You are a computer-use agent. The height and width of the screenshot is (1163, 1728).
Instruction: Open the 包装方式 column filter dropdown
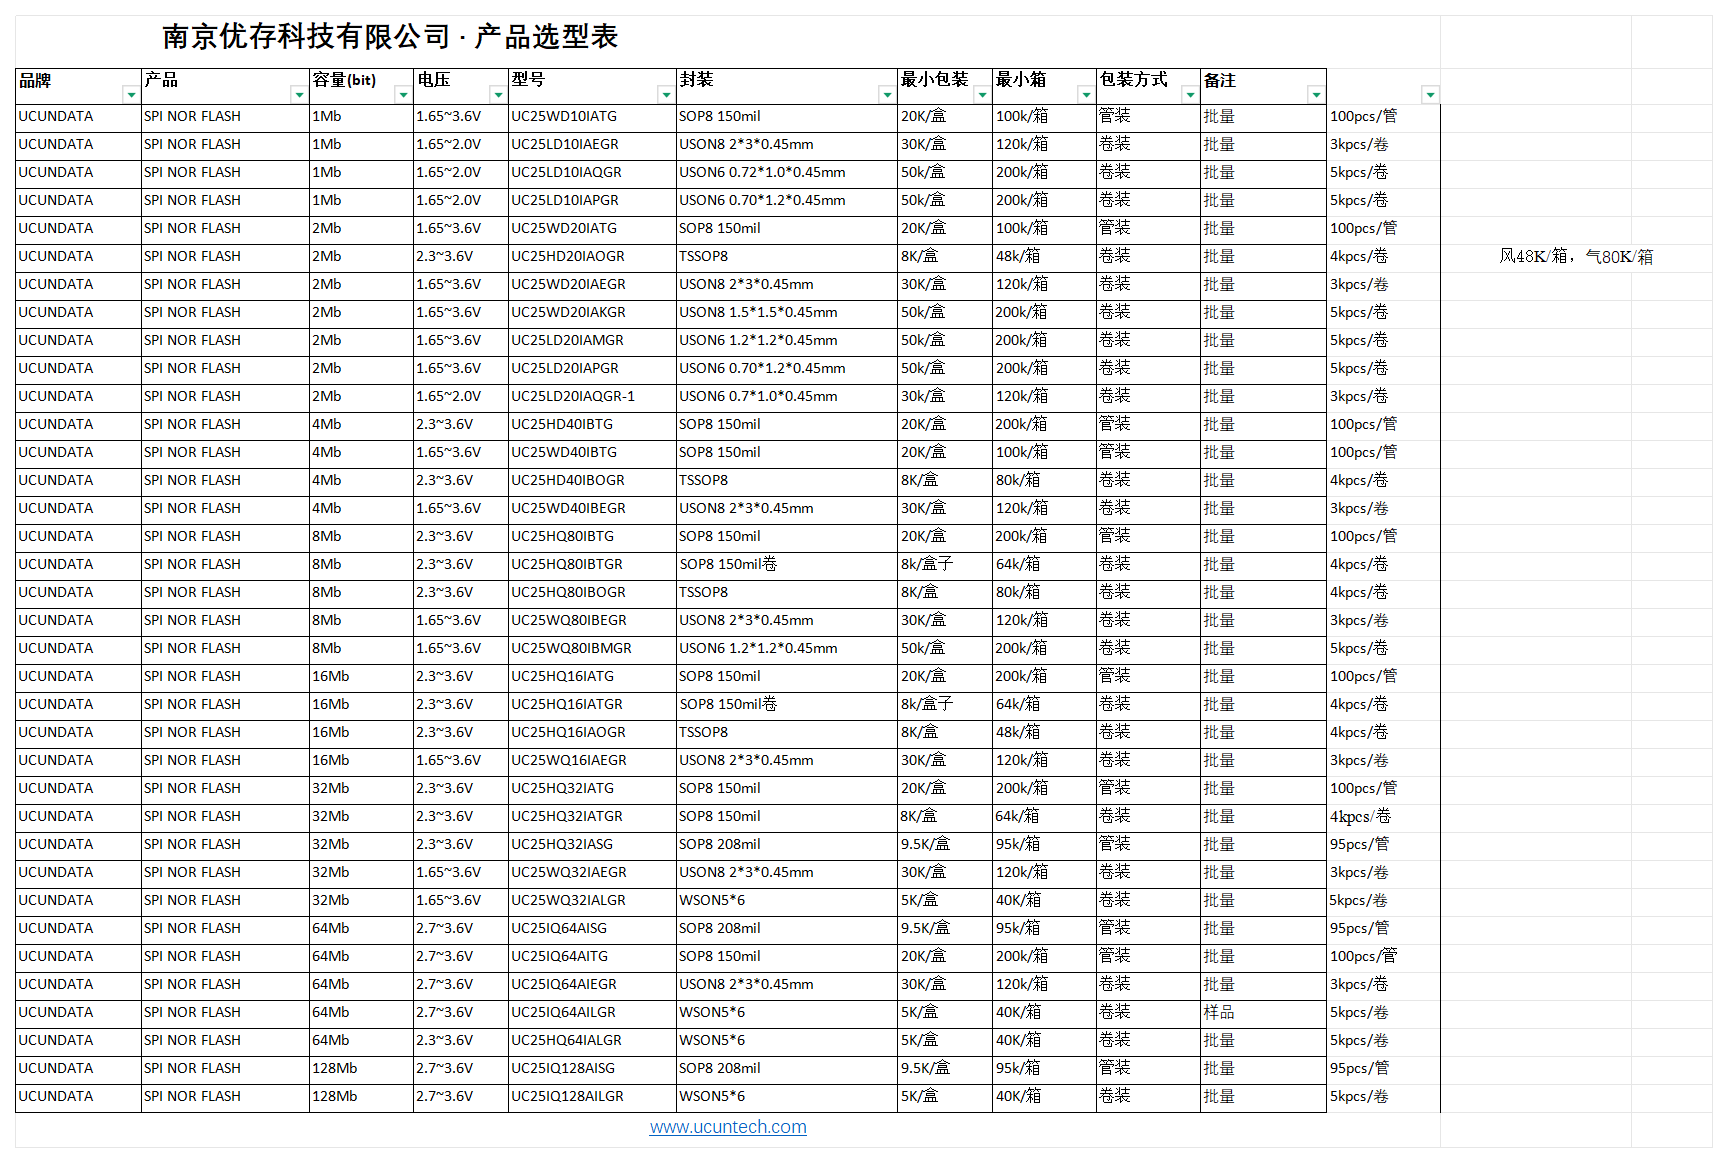click(x=1190, y=95)
